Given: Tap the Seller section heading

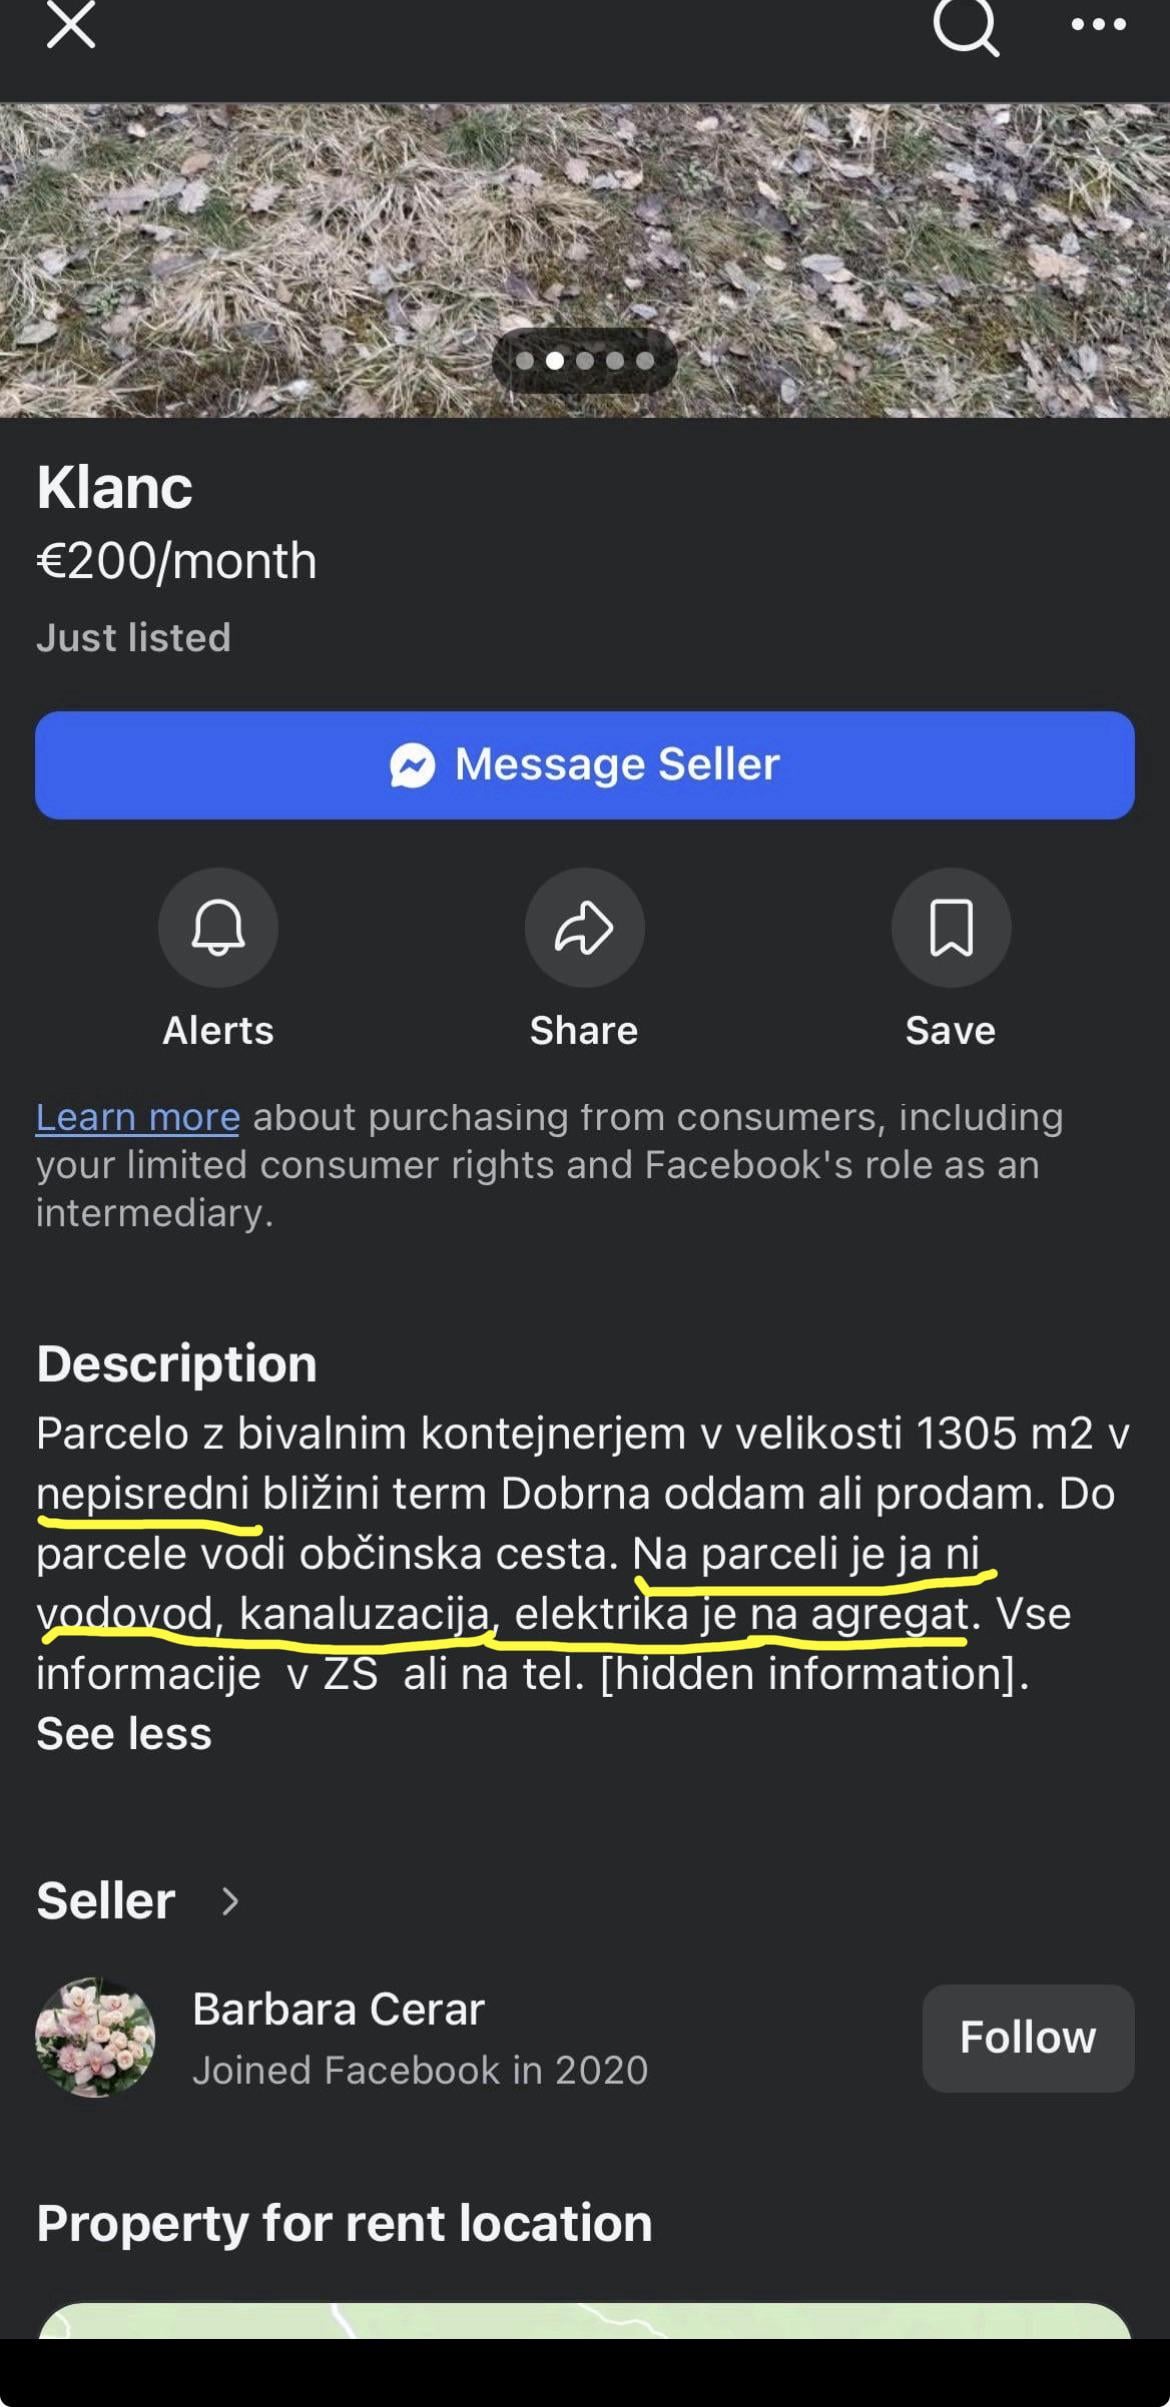Looking at the screenshot, I should (x=106, y=1901).
